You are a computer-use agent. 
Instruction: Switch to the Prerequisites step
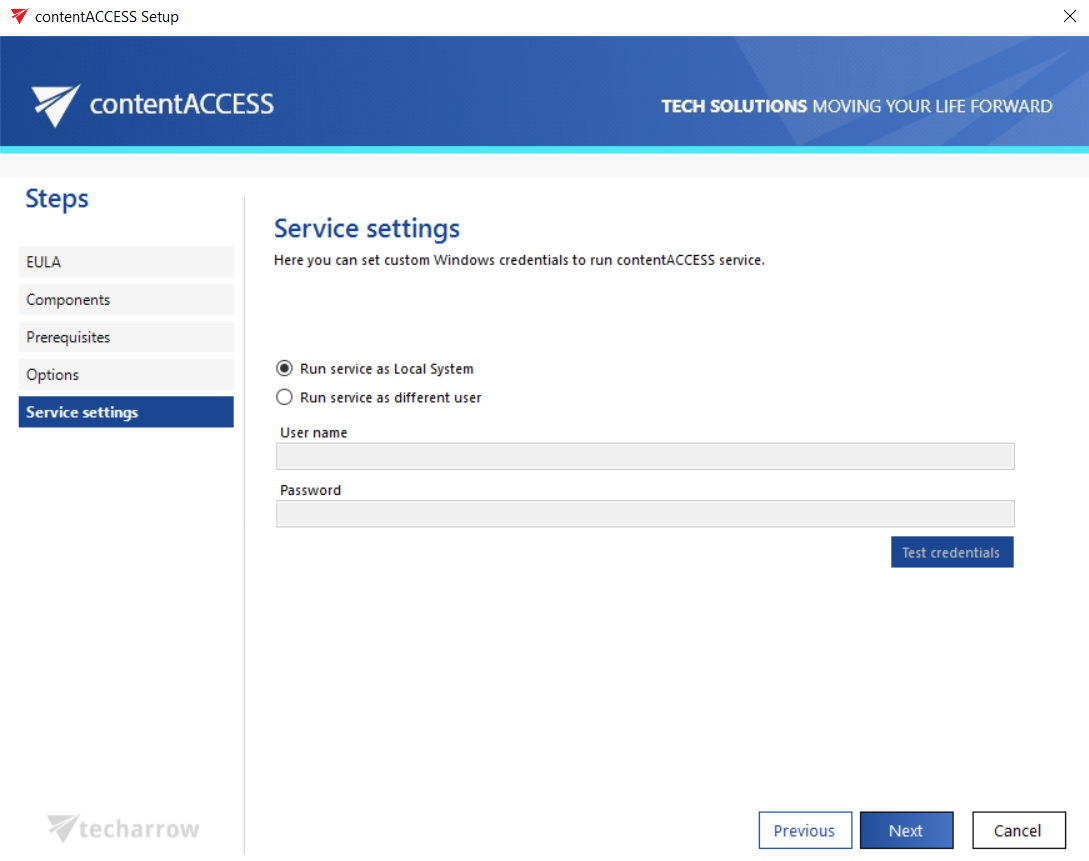[x=126, y=337]
